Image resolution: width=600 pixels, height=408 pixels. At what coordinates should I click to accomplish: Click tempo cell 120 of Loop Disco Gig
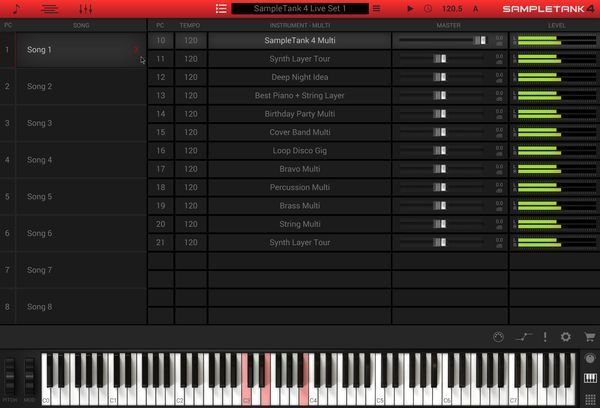(191, 151)
